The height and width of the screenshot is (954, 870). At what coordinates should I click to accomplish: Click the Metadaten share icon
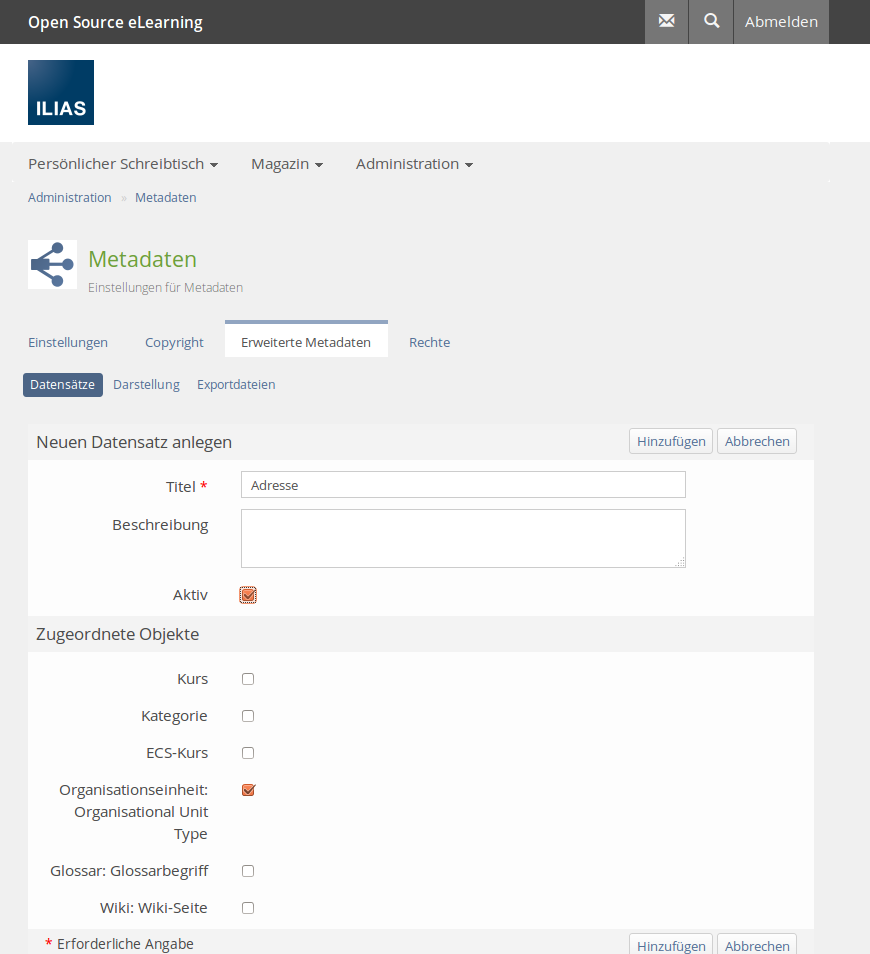click(52, 265)
